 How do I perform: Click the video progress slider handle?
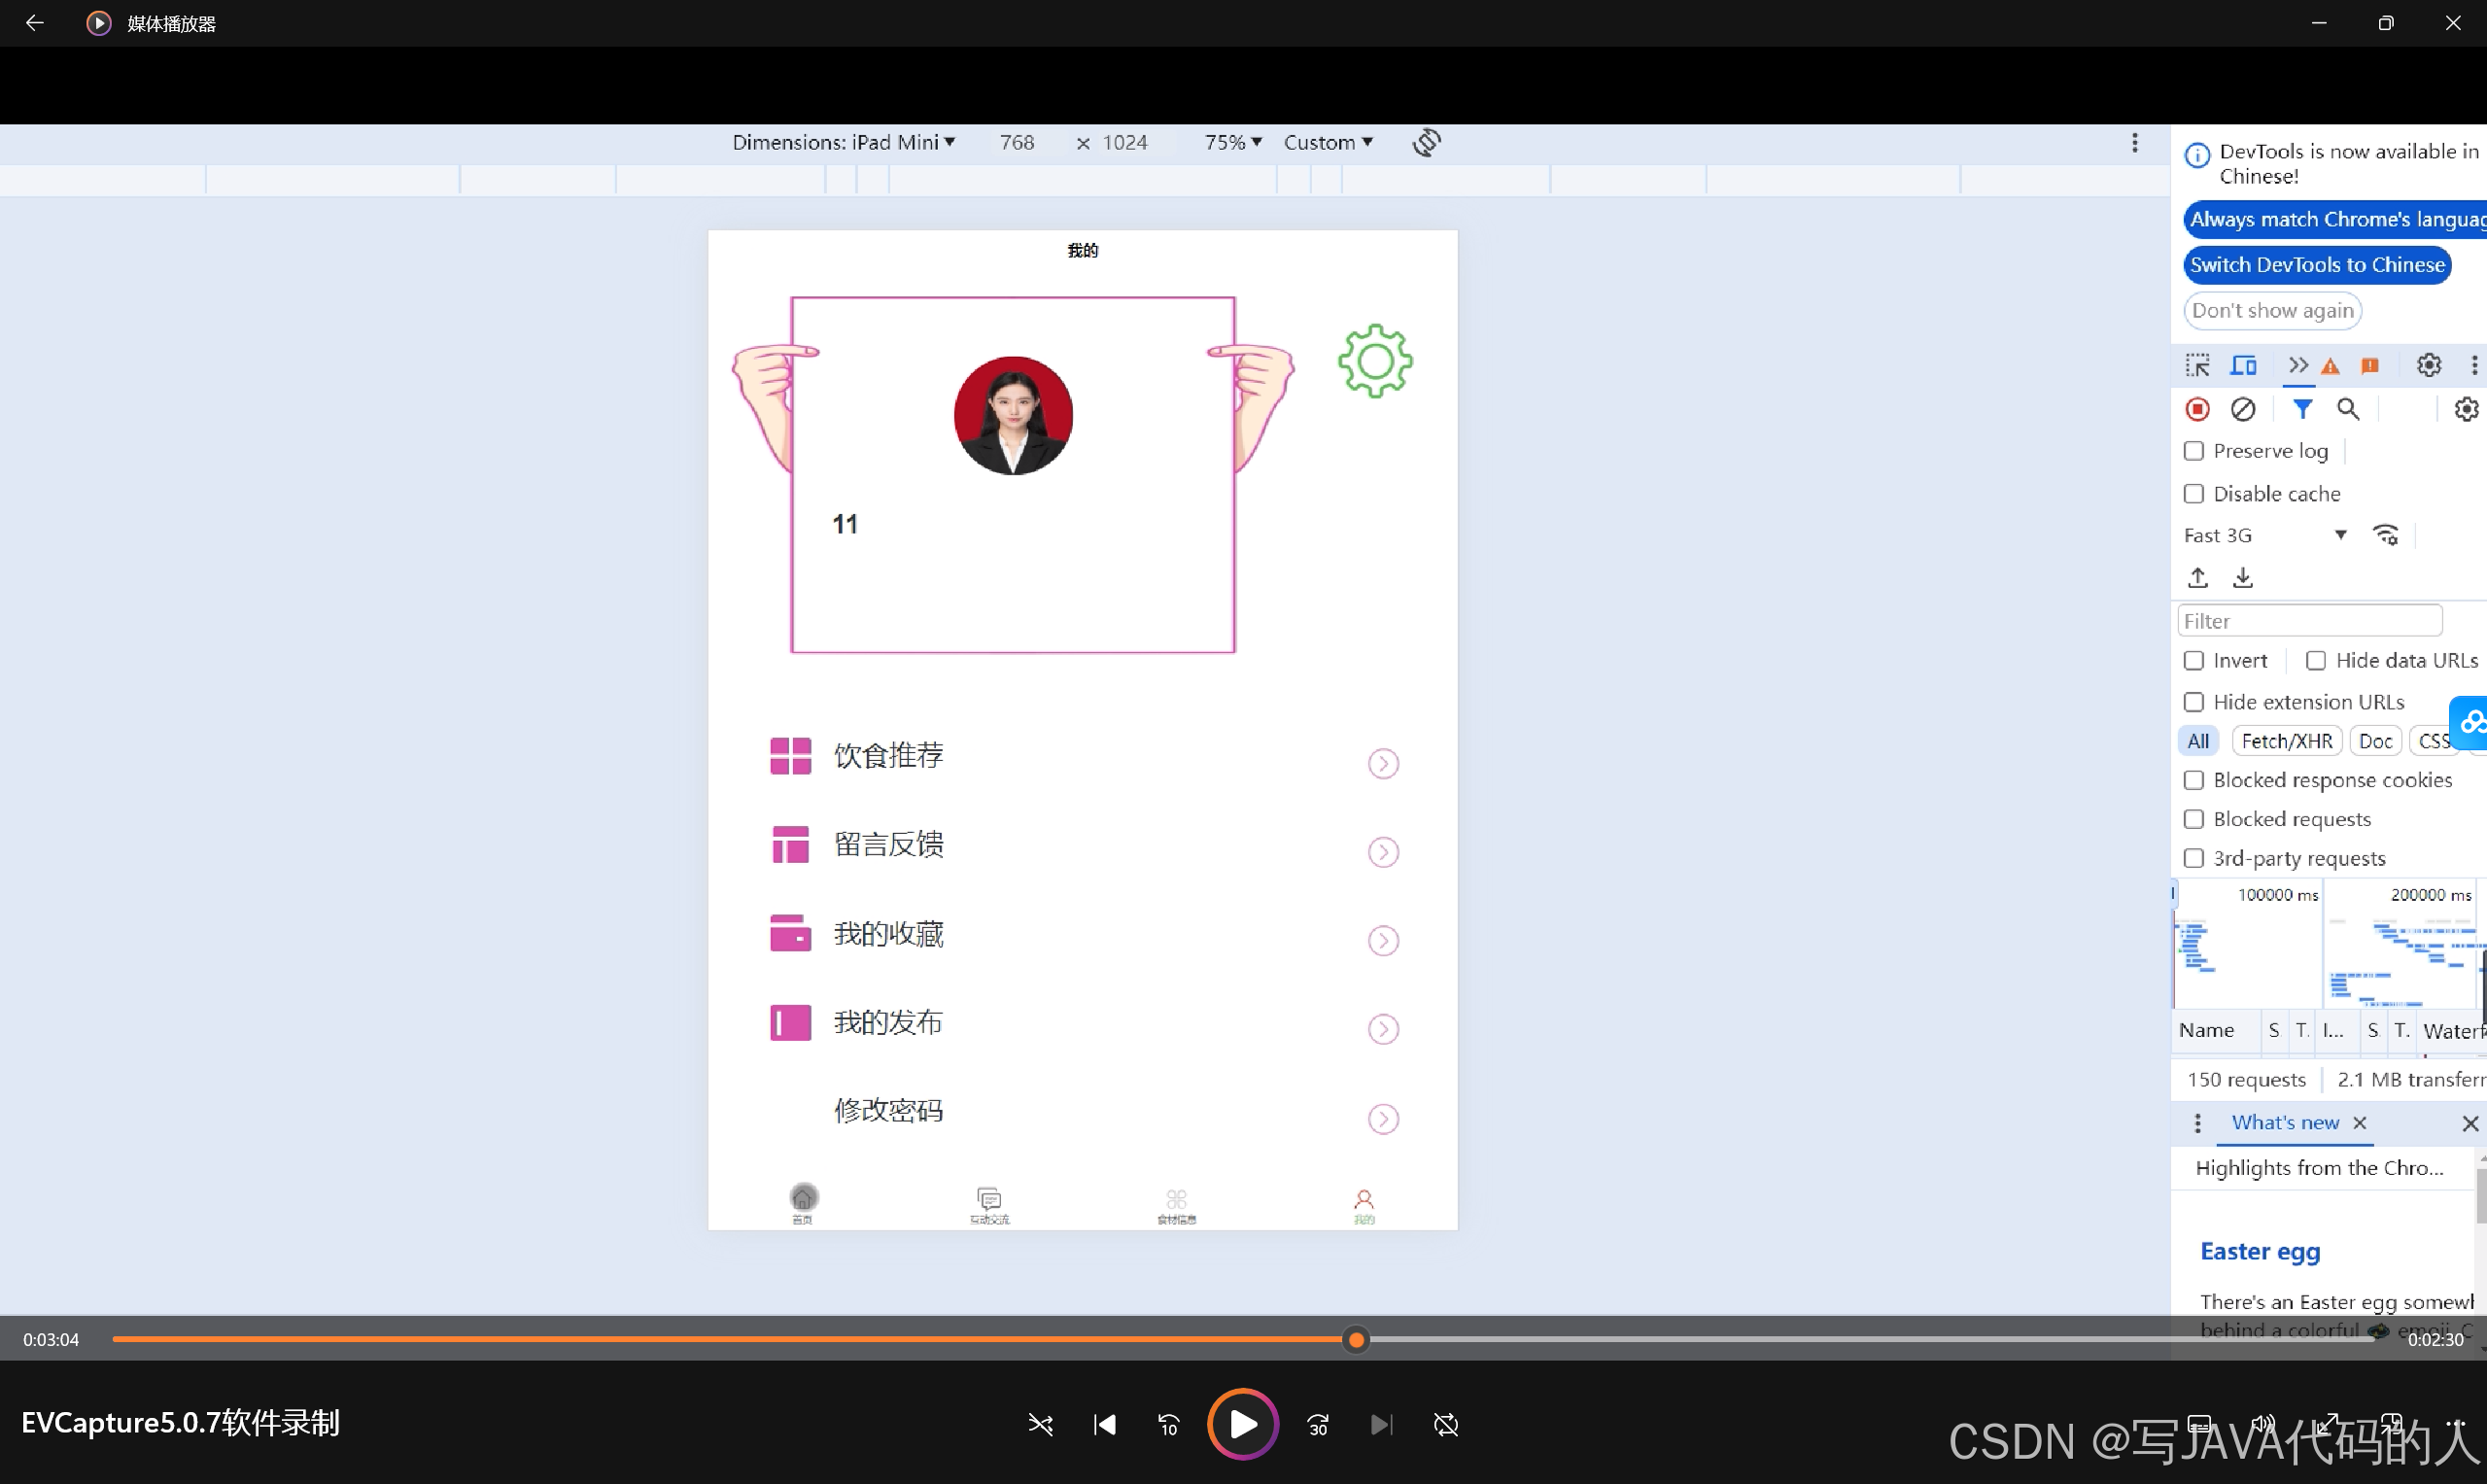coord(1355,1339)
